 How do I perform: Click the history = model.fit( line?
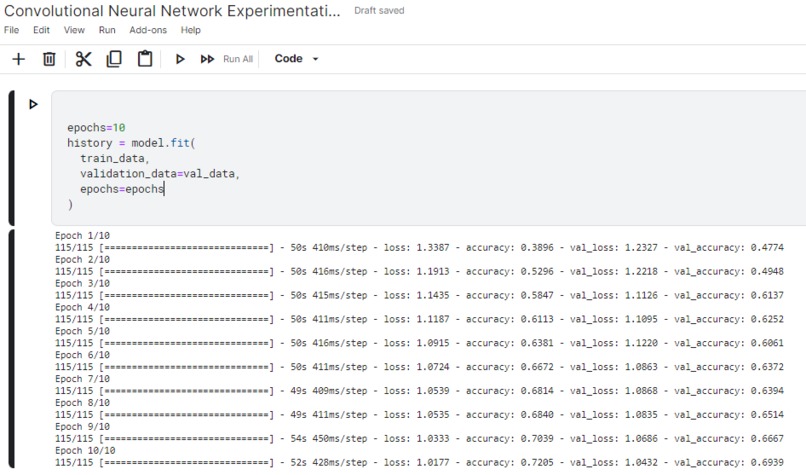[x=131, y=143]
